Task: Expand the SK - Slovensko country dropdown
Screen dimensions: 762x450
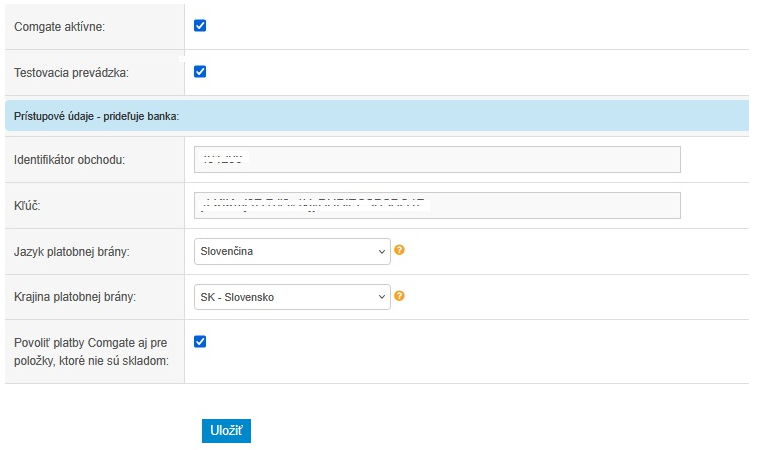Action: pos(290,297)
